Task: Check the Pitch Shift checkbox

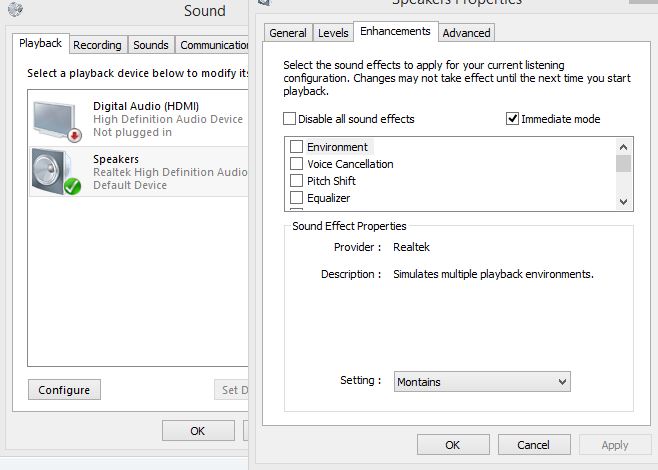Action: tap(296, 180)
